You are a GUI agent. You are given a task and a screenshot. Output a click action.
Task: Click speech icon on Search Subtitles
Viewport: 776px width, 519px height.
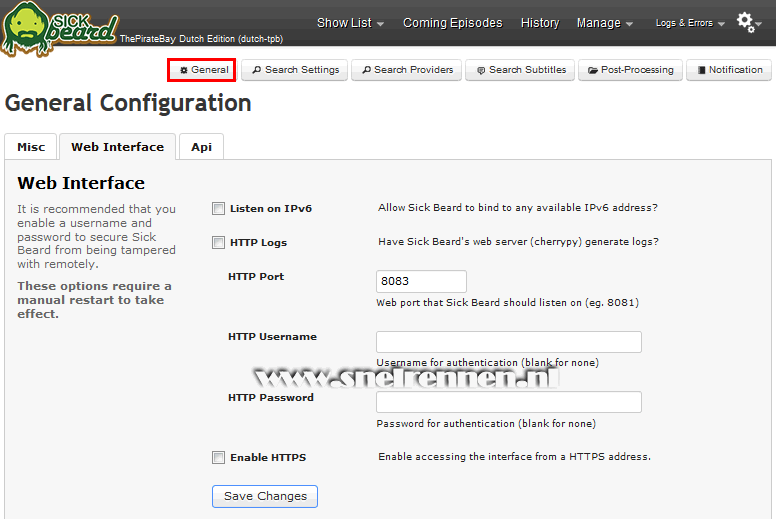[481, 70]
